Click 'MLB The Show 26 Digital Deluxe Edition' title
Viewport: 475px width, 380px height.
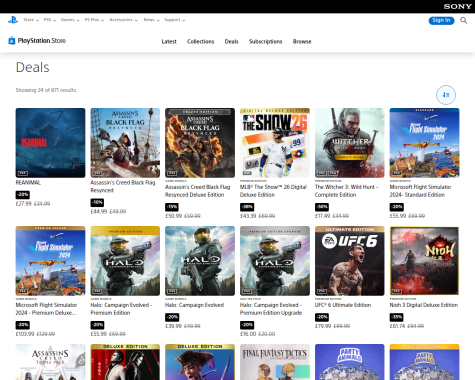coord(273,191)
